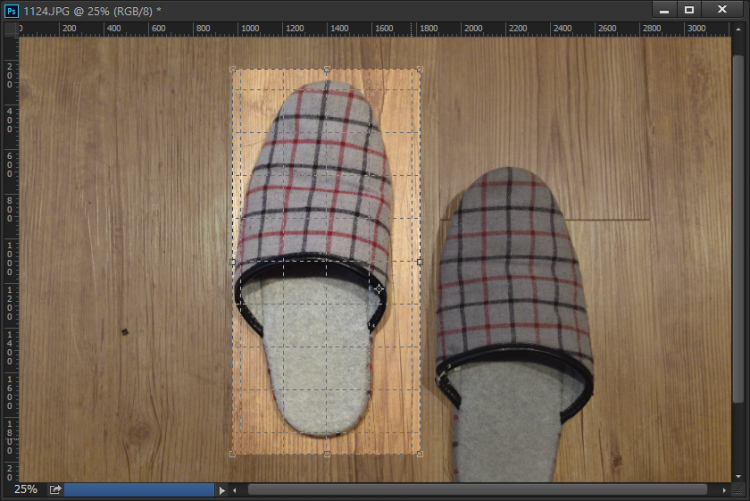Maximize the 1124.JPG document window
This screenshot has width=750, height=501.
click(x=689, y=10)
